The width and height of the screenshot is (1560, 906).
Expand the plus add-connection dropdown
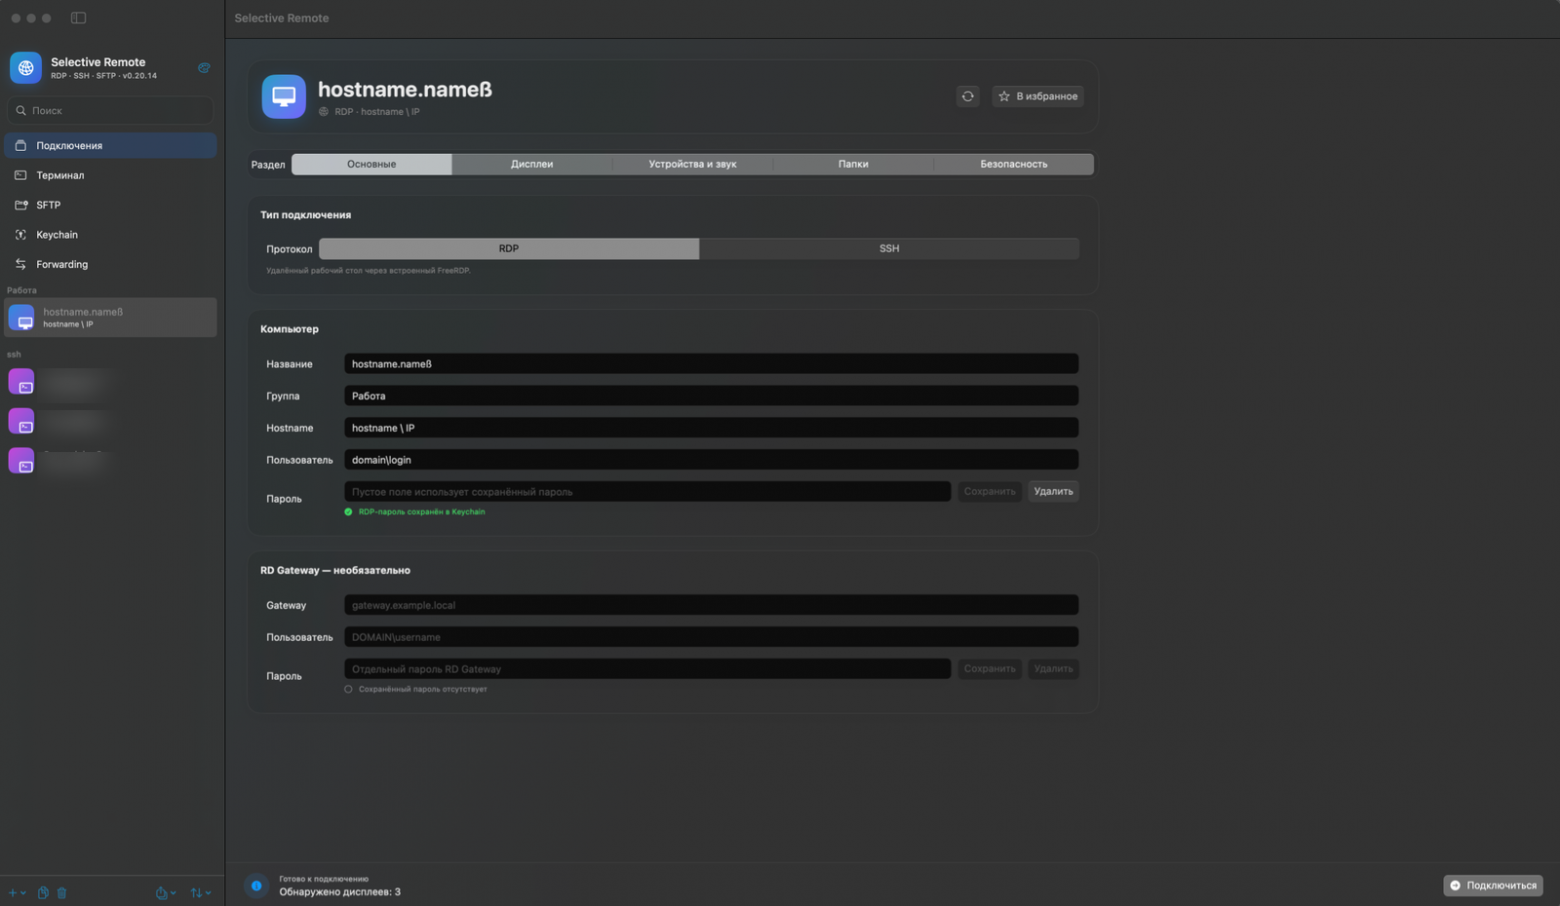point(17,893)
